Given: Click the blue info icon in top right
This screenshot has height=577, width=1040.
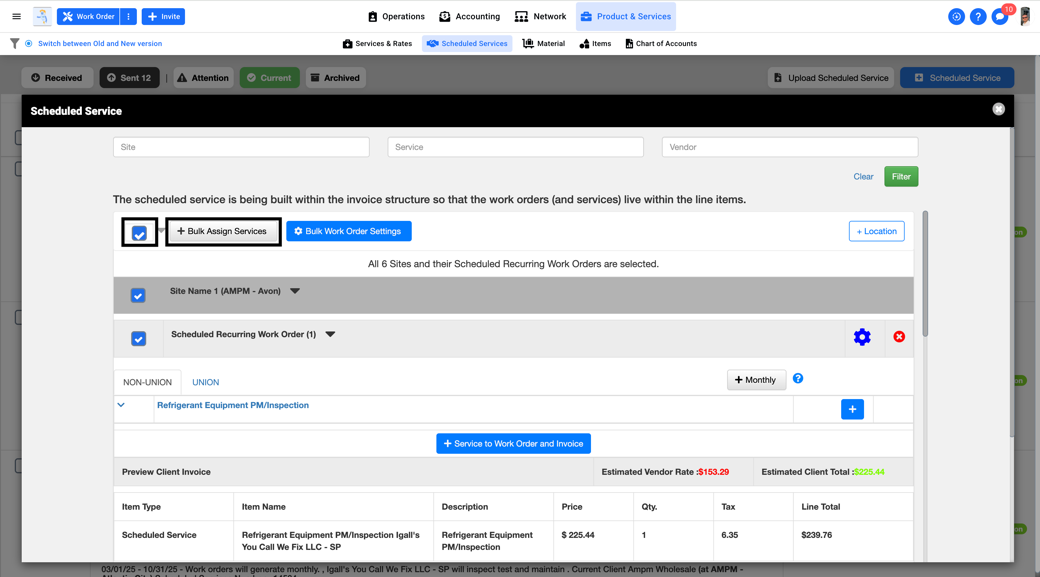Looking at the screenshot, I should (x=957, y=16).
